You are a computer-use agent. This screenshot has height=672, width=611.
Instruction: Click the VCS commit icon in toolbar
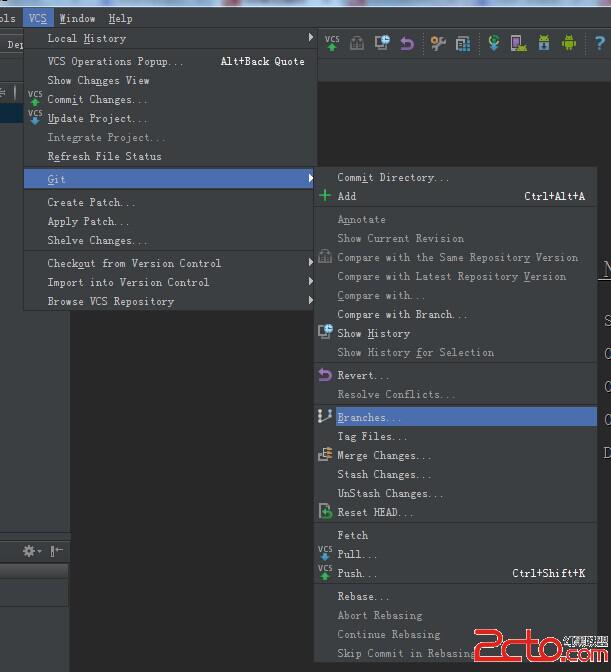tap(332, 43)
